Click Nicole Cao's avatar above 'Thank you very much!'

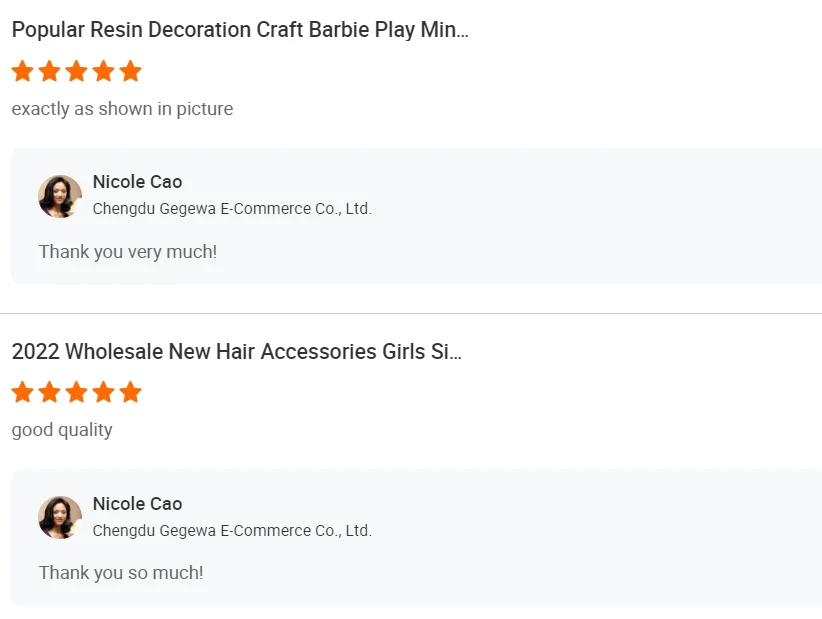(60, 196)
